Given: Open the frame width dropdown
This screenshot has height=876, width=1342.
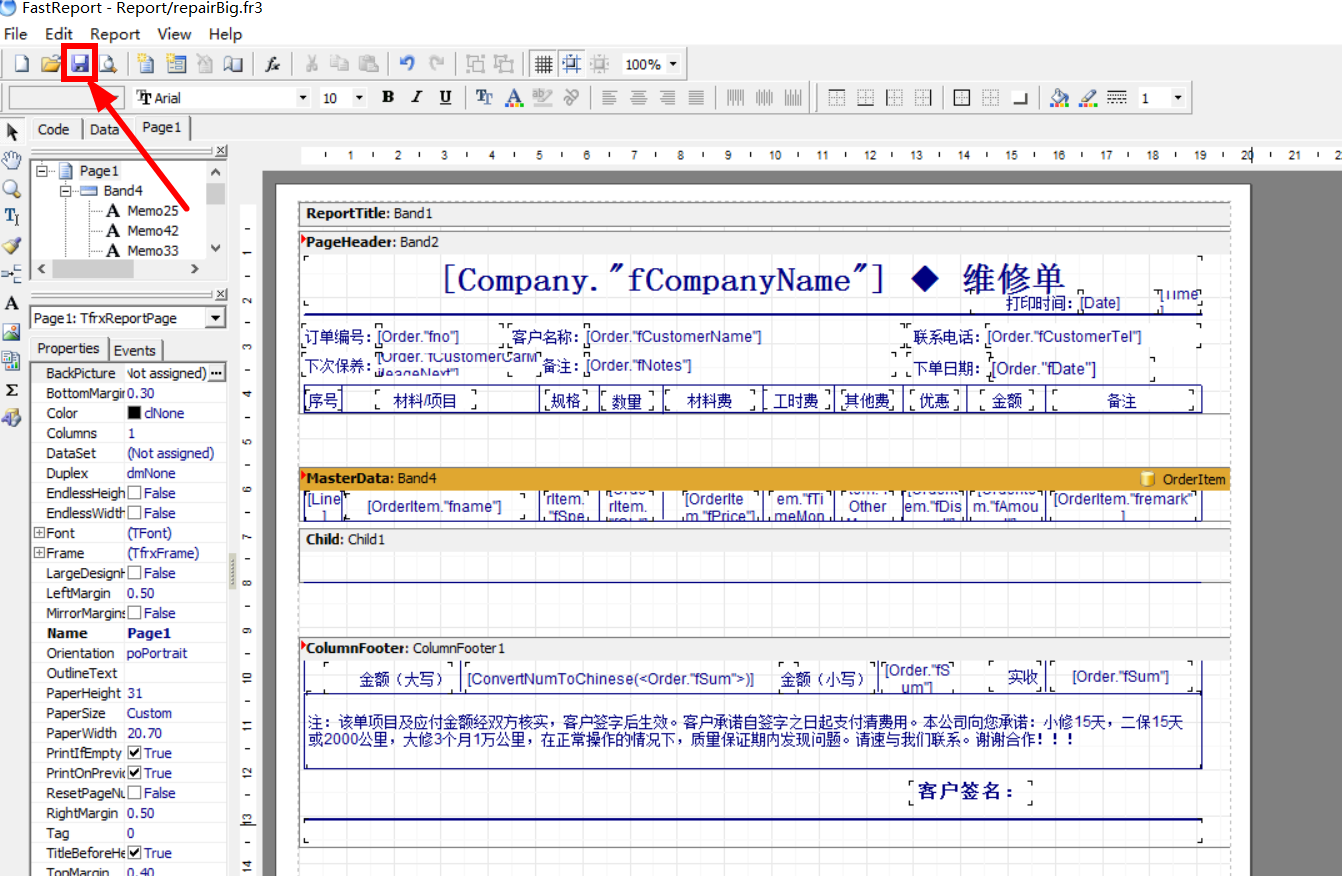Looking at the screenshot, I should tap(1178, 97).
